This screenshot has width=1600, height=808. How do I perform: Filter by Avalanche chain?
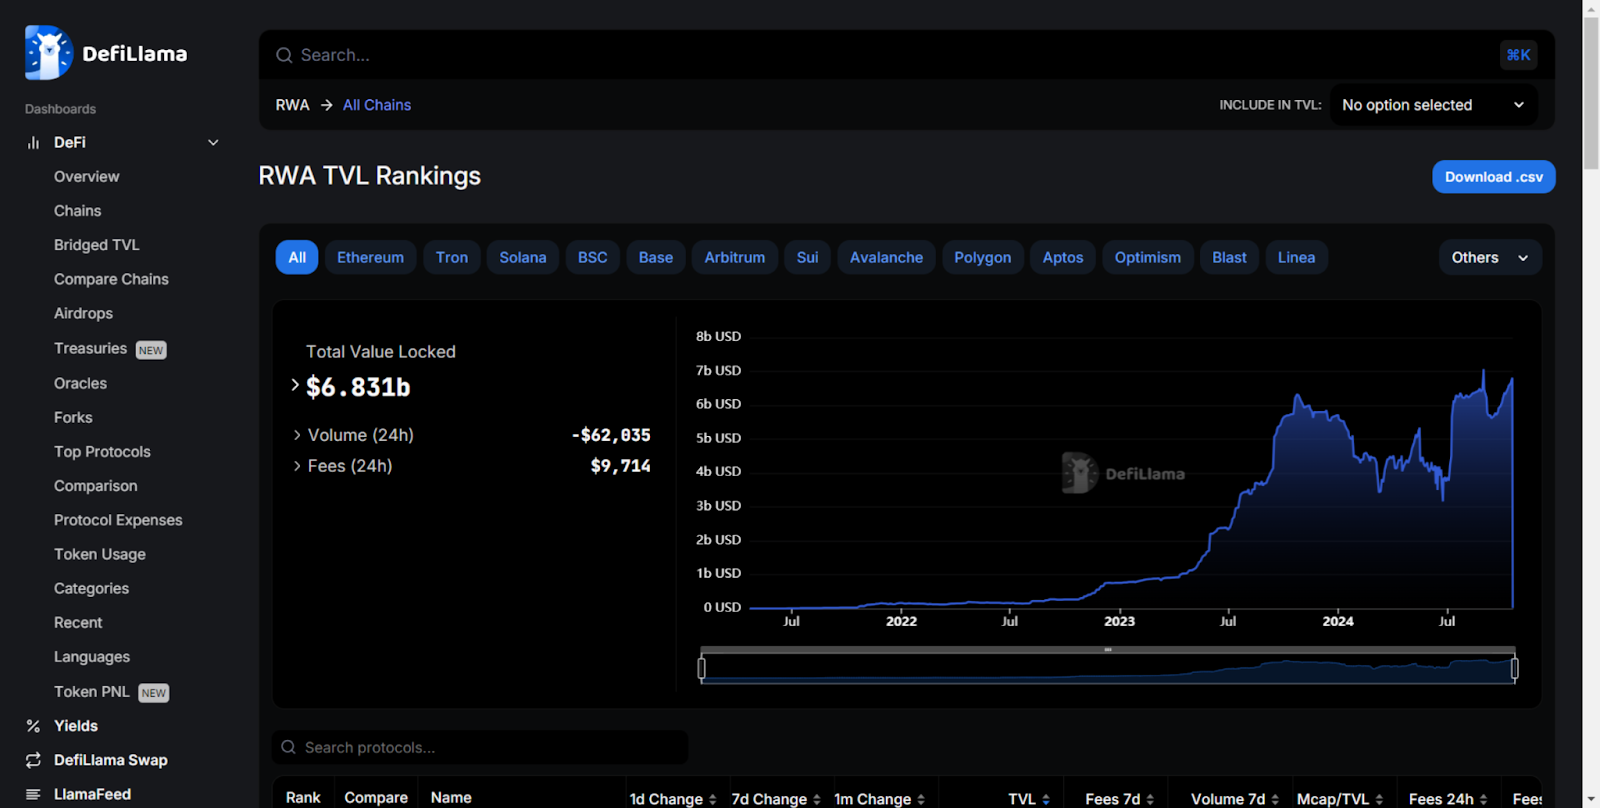click(x=887, y=257)
